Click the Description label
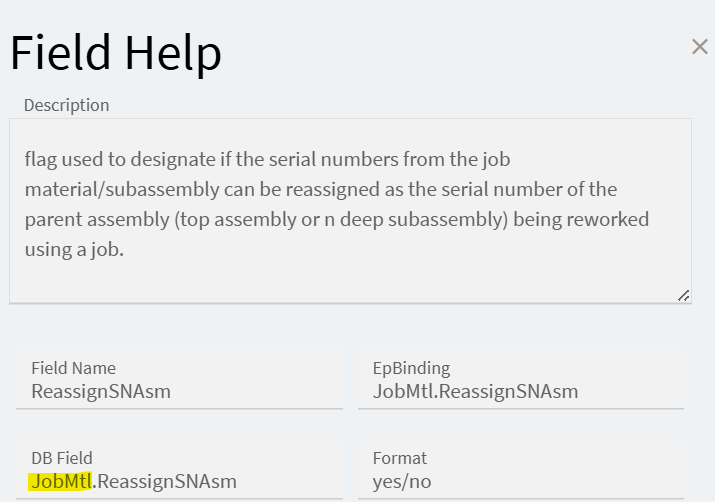This screenshot has height=502, width=715. [x=67, y=105]
